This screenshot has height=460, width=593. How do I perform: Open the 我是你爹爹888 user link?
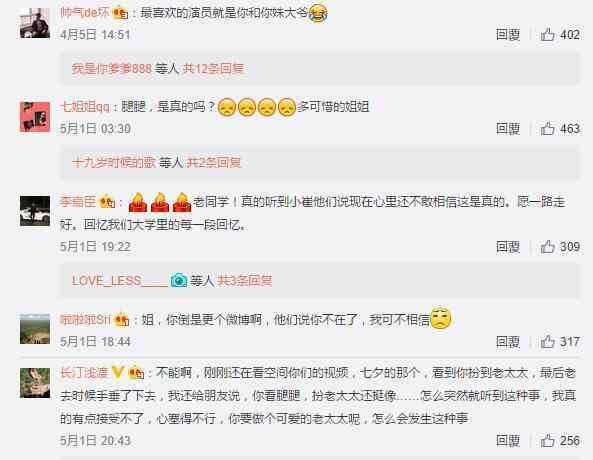coord(112,68)
